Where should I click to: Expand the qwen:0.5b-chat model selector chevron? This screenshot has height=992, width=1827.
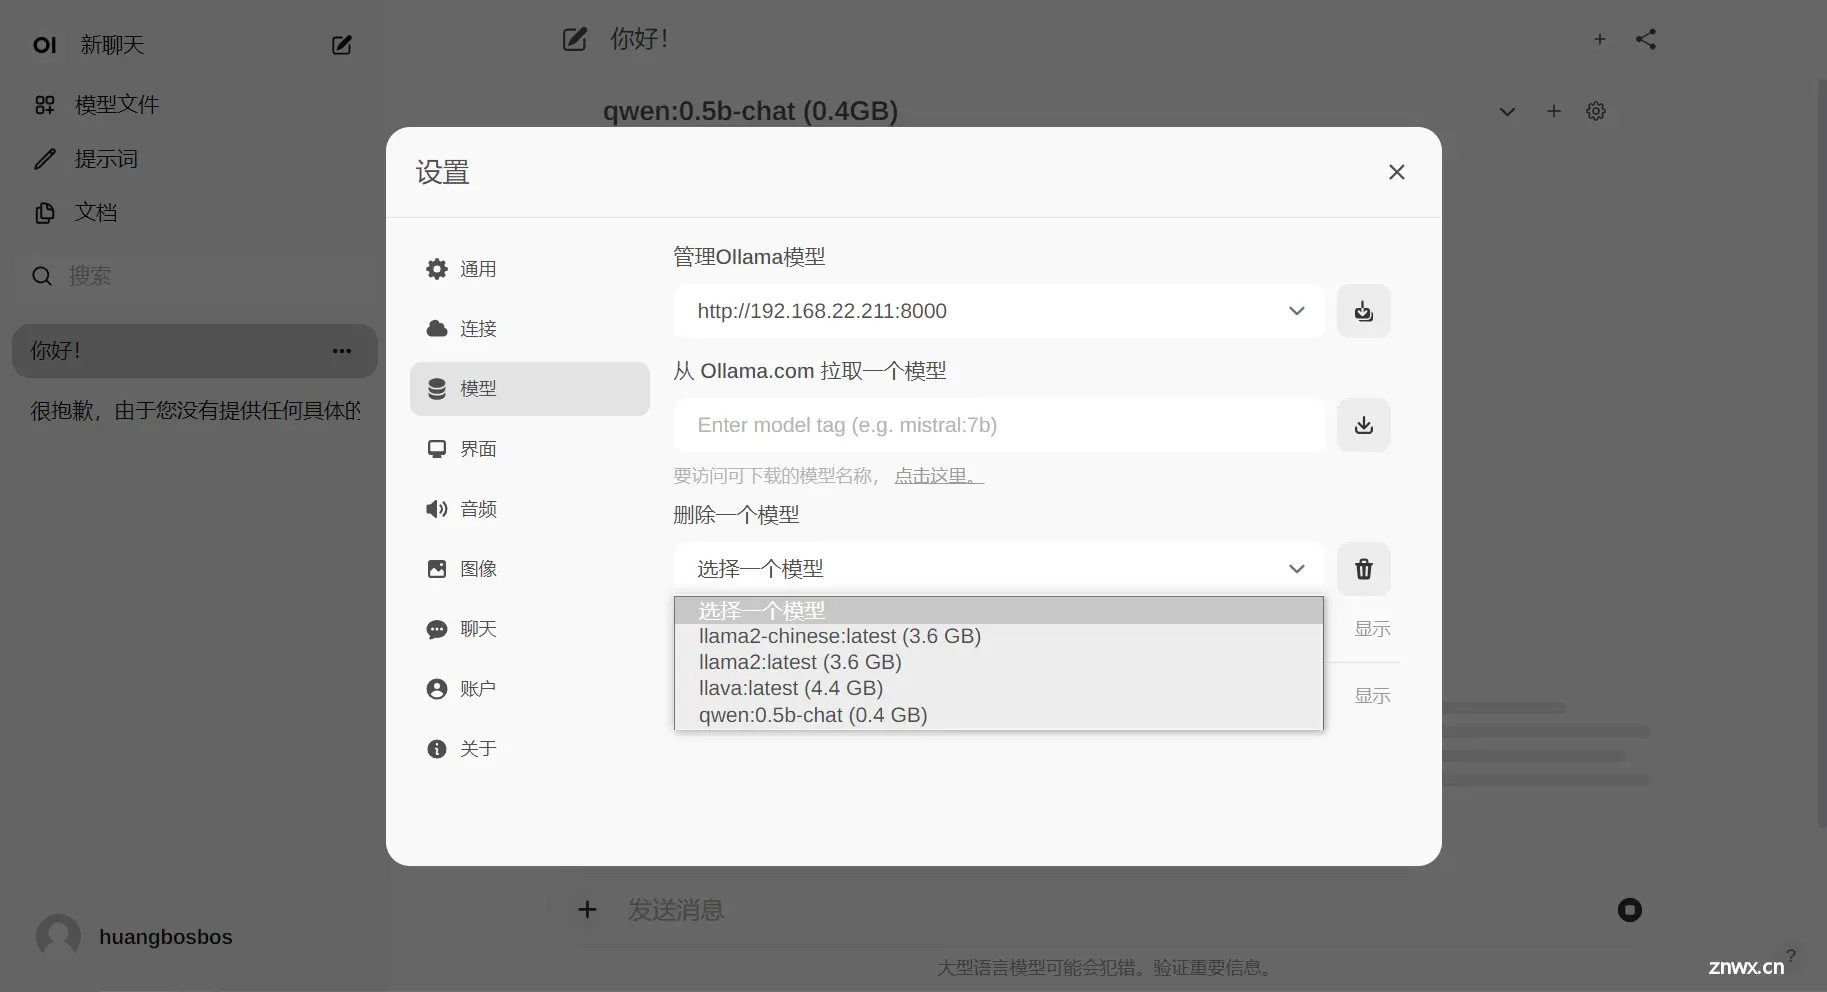(1507, 111)
